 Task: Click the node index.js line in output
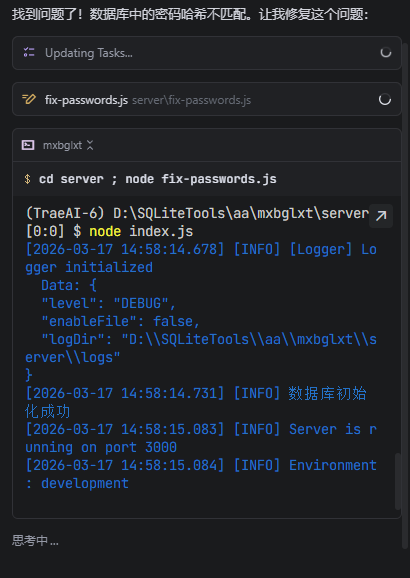109,231
